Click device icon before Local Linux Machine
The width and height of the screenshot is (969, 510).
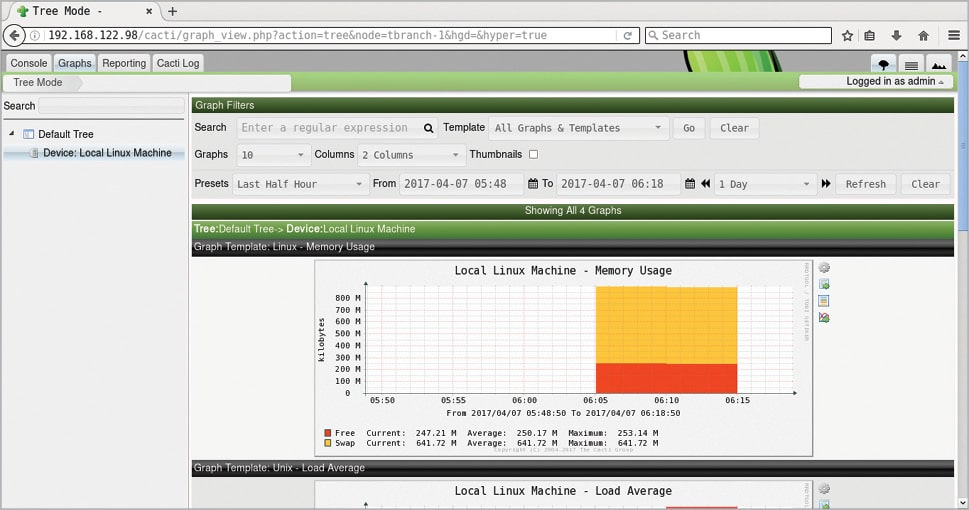click(35, 153)
